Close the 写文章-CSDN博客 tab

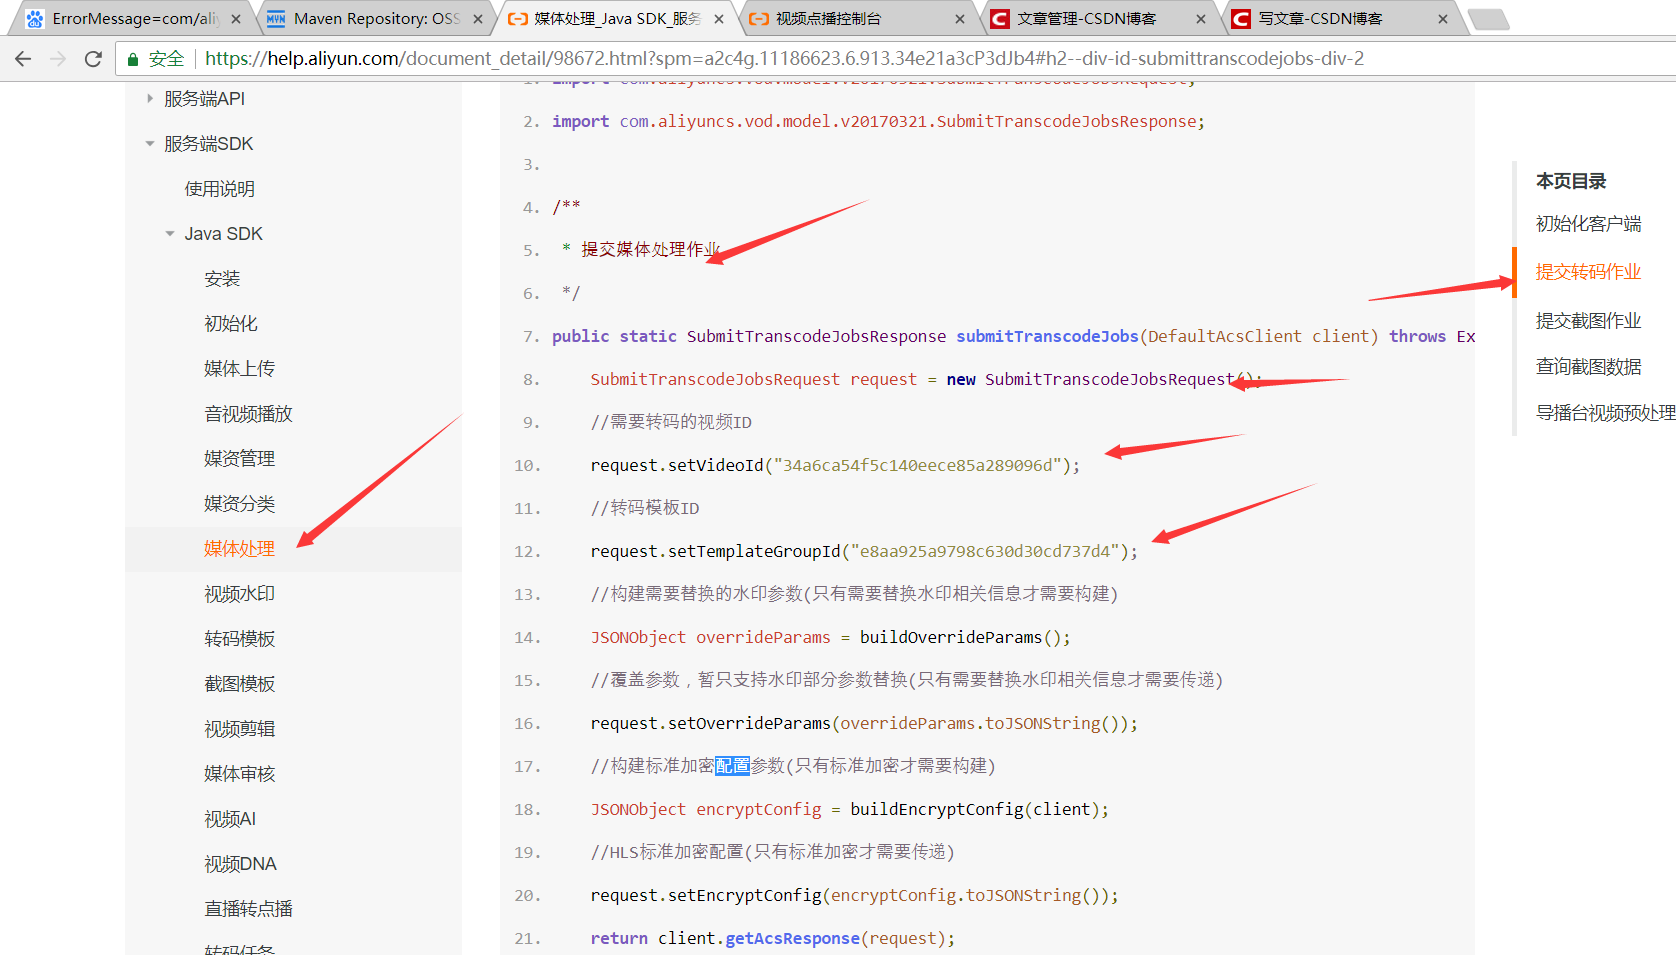[1443, 19]
